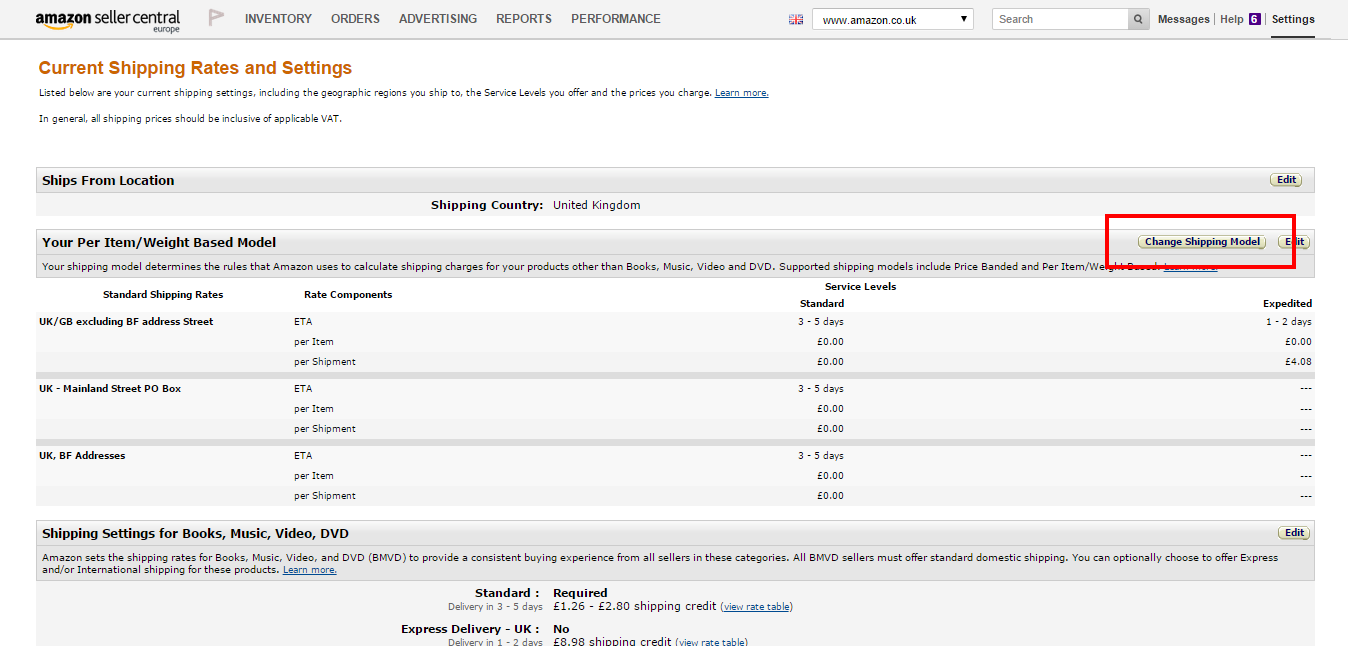
Task: Open Express Delivery view rate table link
Action: 713,643
